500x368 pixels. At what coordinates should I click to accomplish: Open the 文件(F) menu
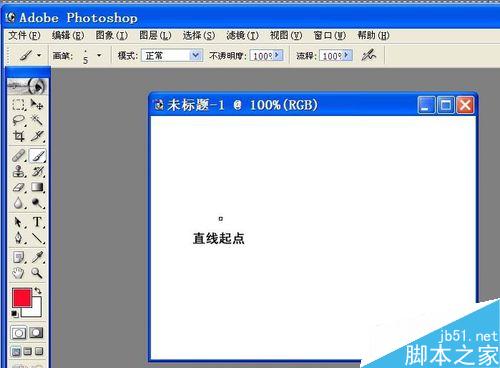click(x=24, y=35)
